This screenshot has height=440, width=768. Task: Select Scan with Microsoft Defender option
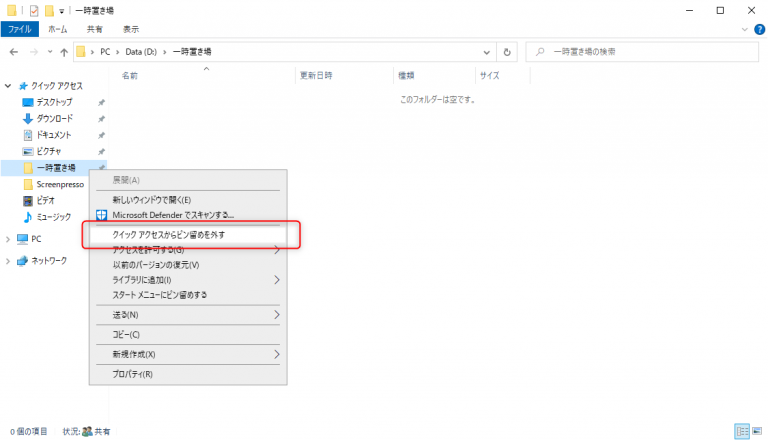pyautogui.click(x=172, y=214)
